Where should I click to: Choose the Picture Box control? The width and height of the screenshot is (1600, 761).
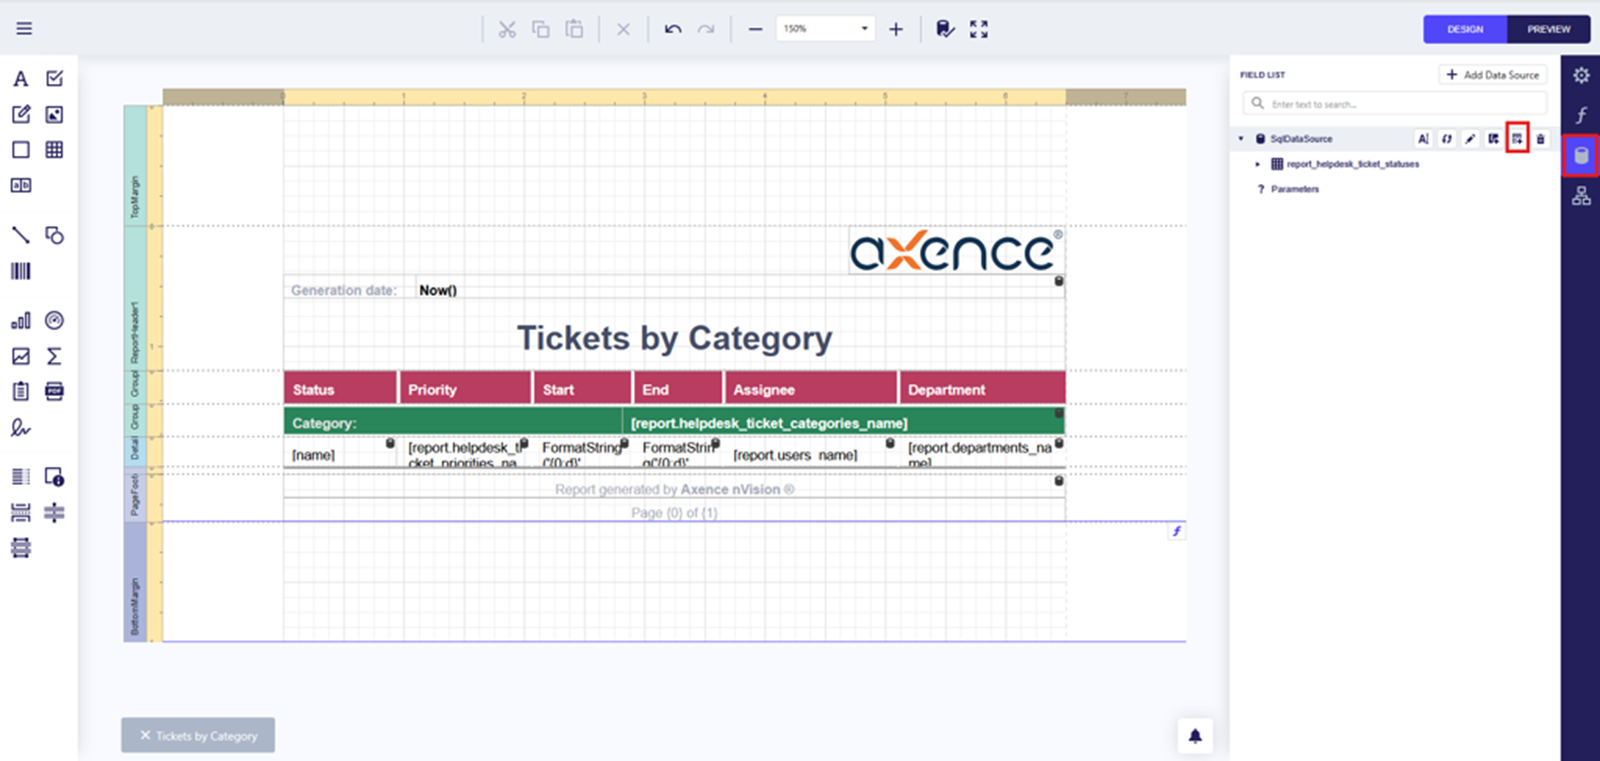click(54, 114)
